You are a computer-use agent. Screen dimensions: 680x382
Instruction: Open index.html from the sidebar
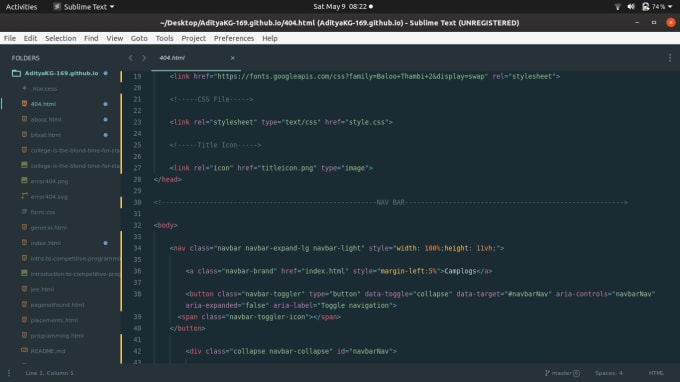(x=46, y=243)
